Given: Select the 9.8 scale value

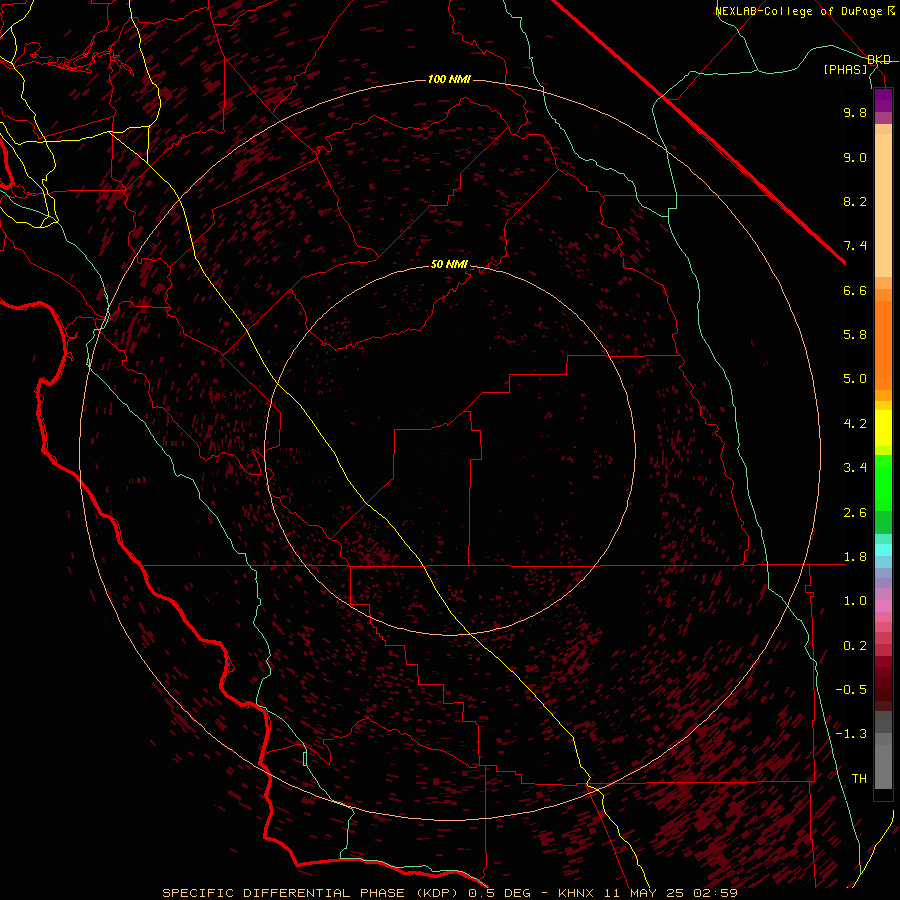Looking at the screenshot, I should 855,112.
